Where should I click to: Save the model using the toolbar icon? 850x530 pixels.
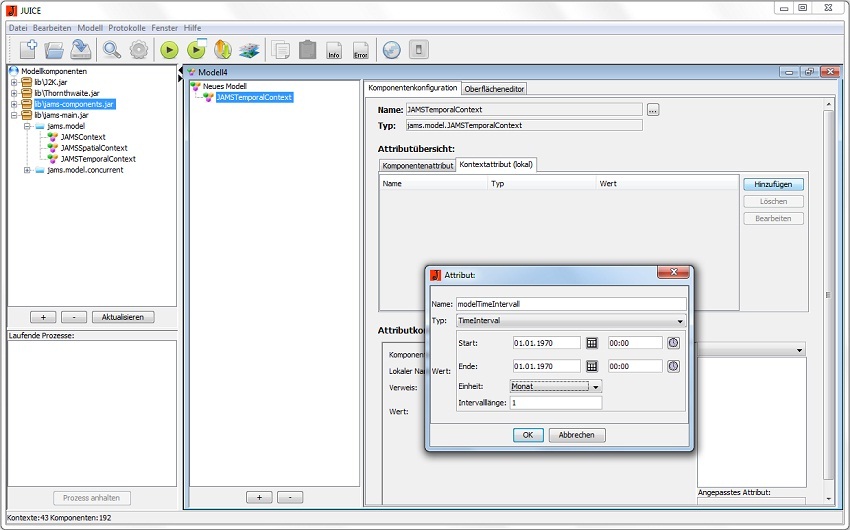tap(81, 49)
